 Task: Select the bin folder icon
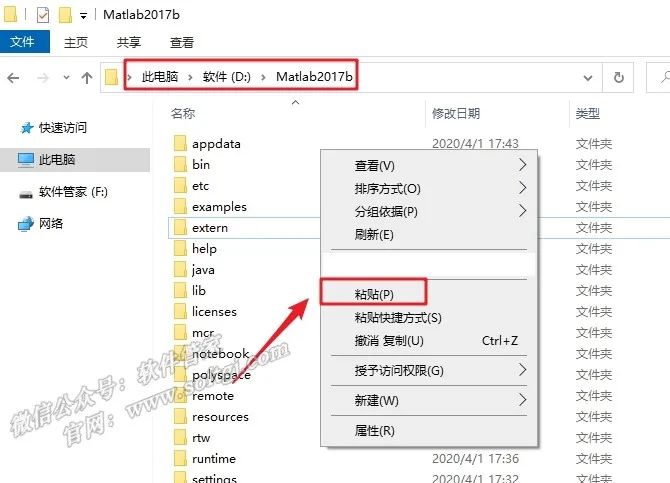pos(180,165)
